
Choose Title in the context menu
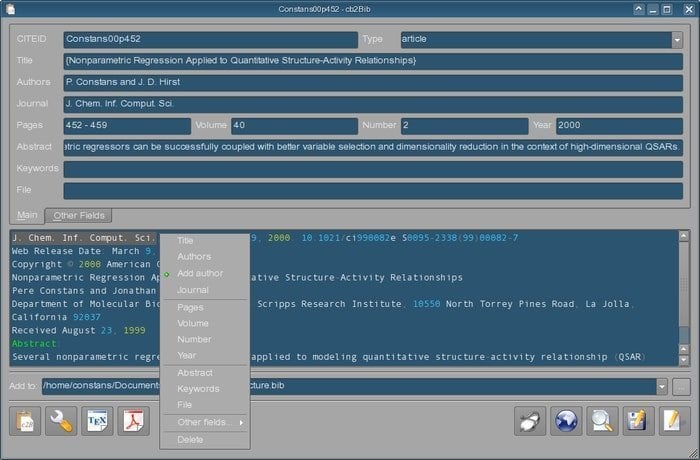coord(205,240)
